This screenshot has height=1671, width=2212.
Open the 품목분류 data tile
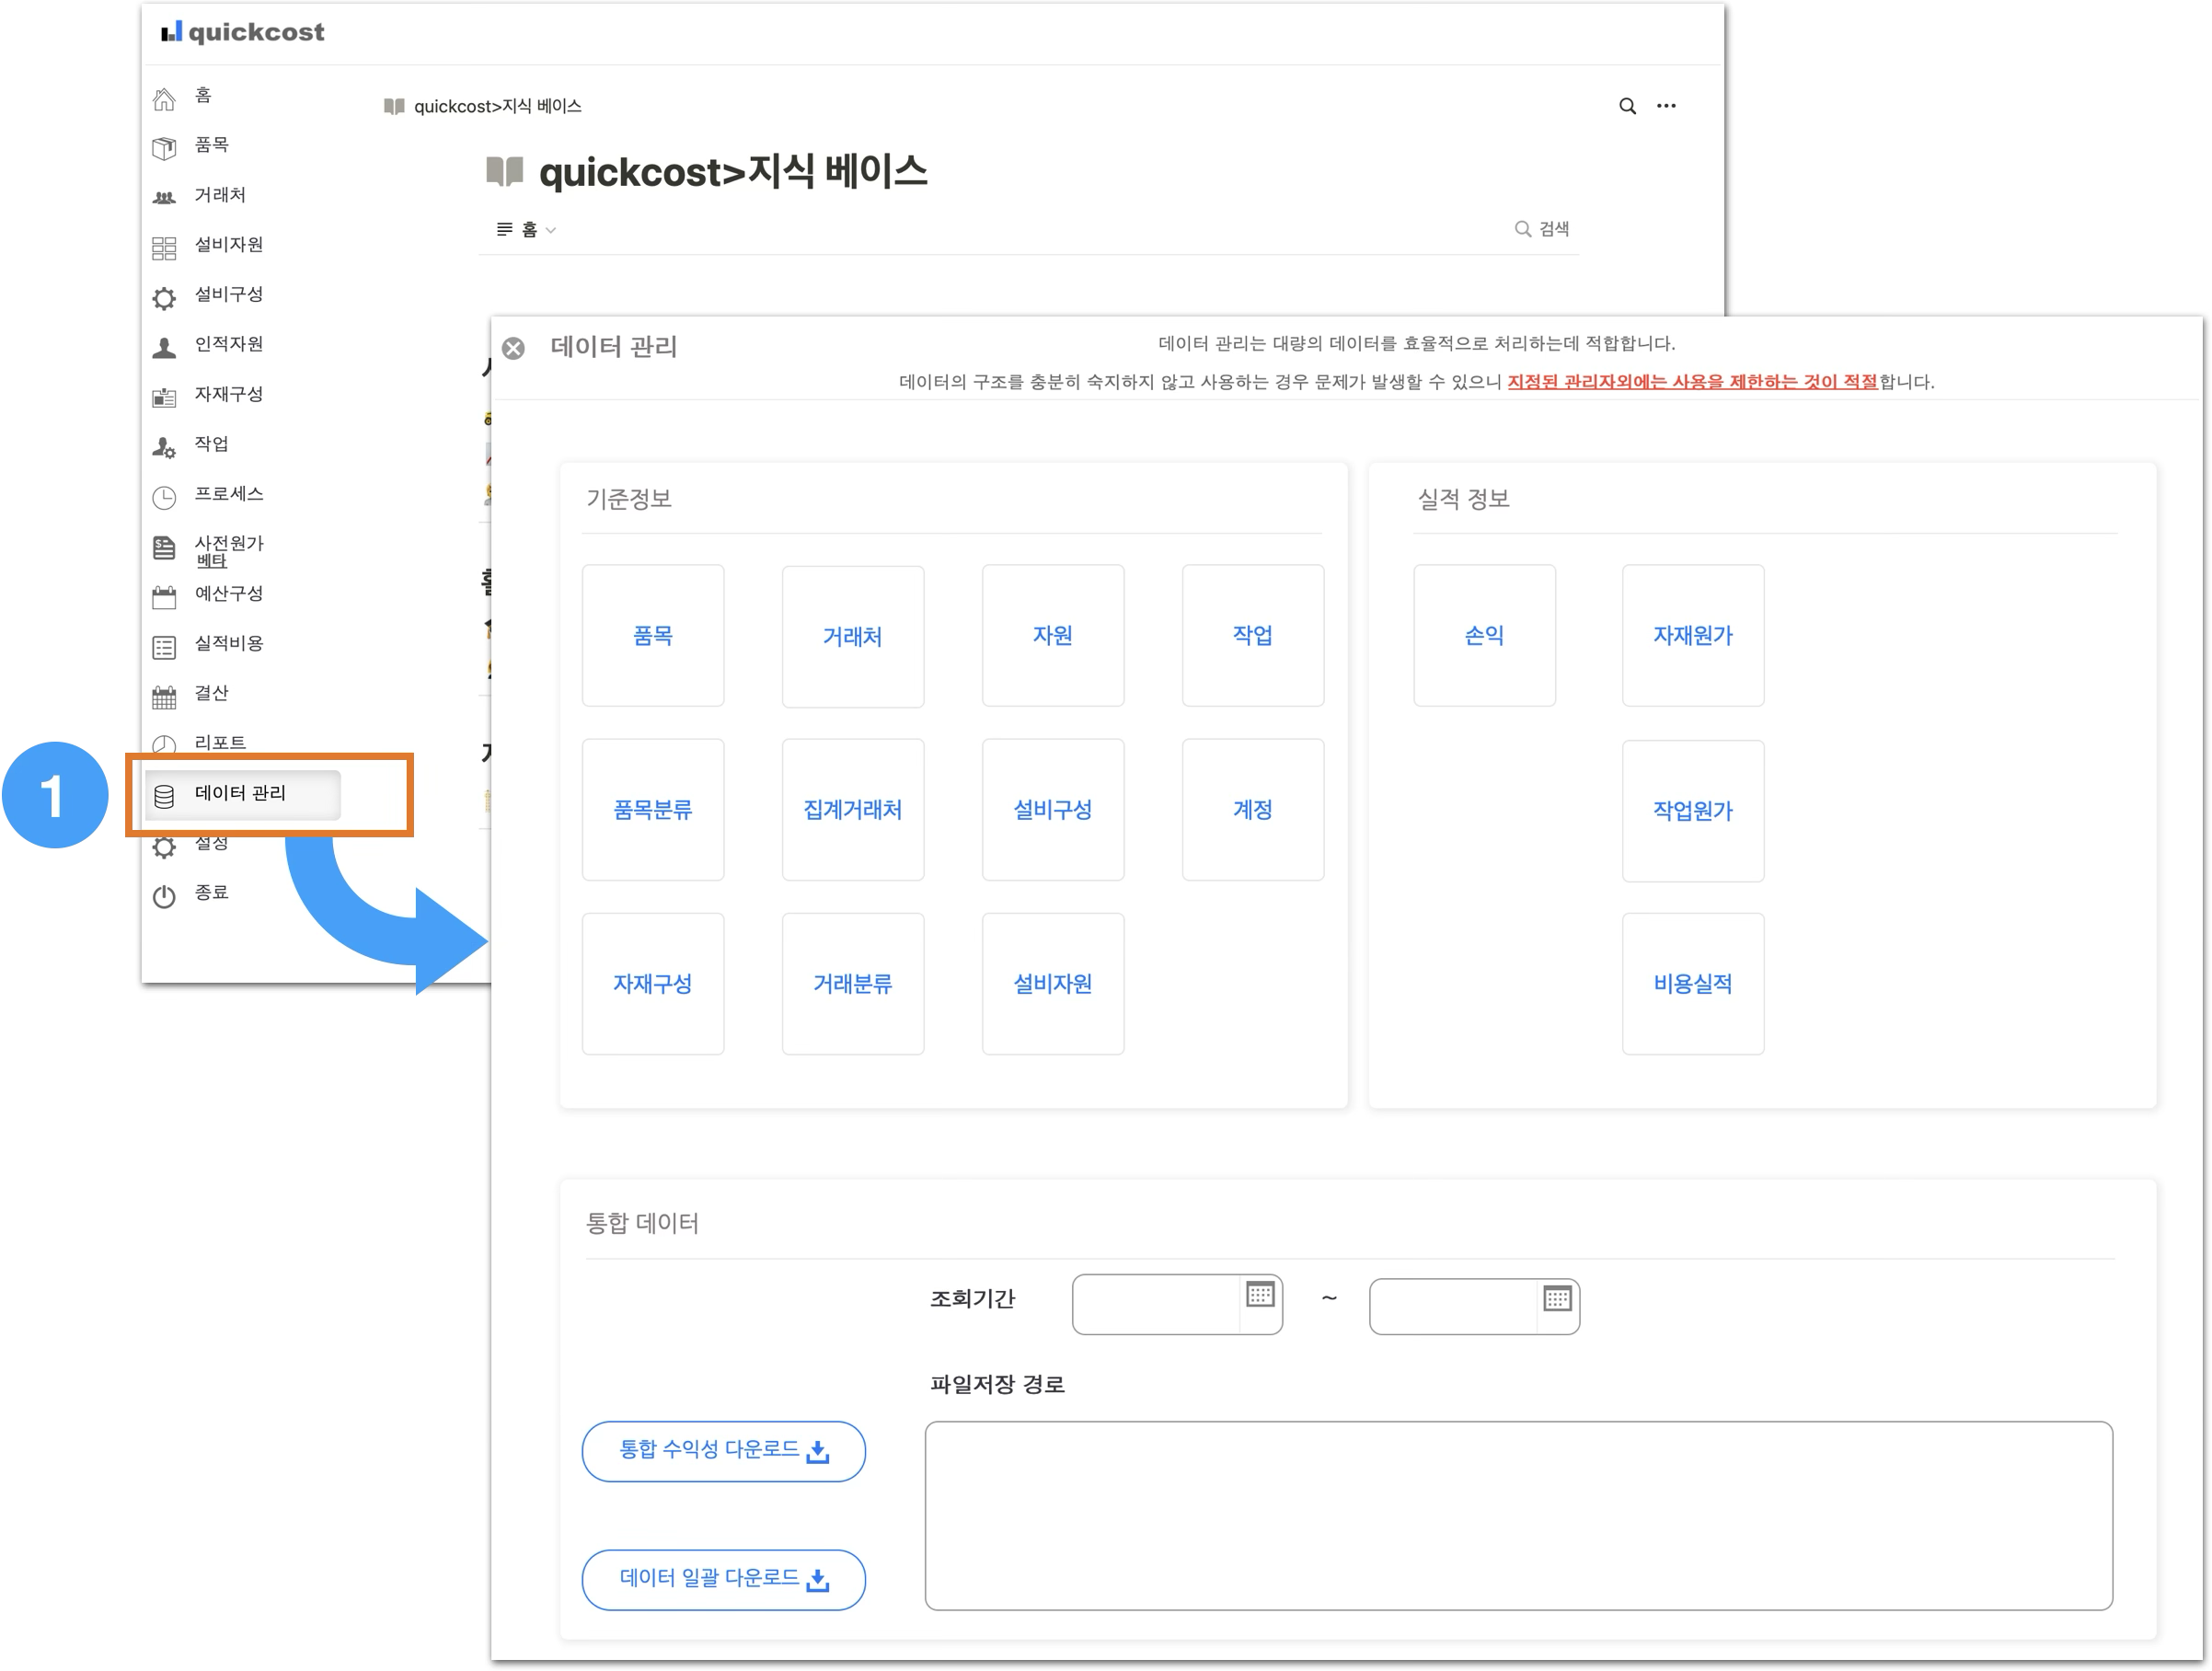pos(652,810)
